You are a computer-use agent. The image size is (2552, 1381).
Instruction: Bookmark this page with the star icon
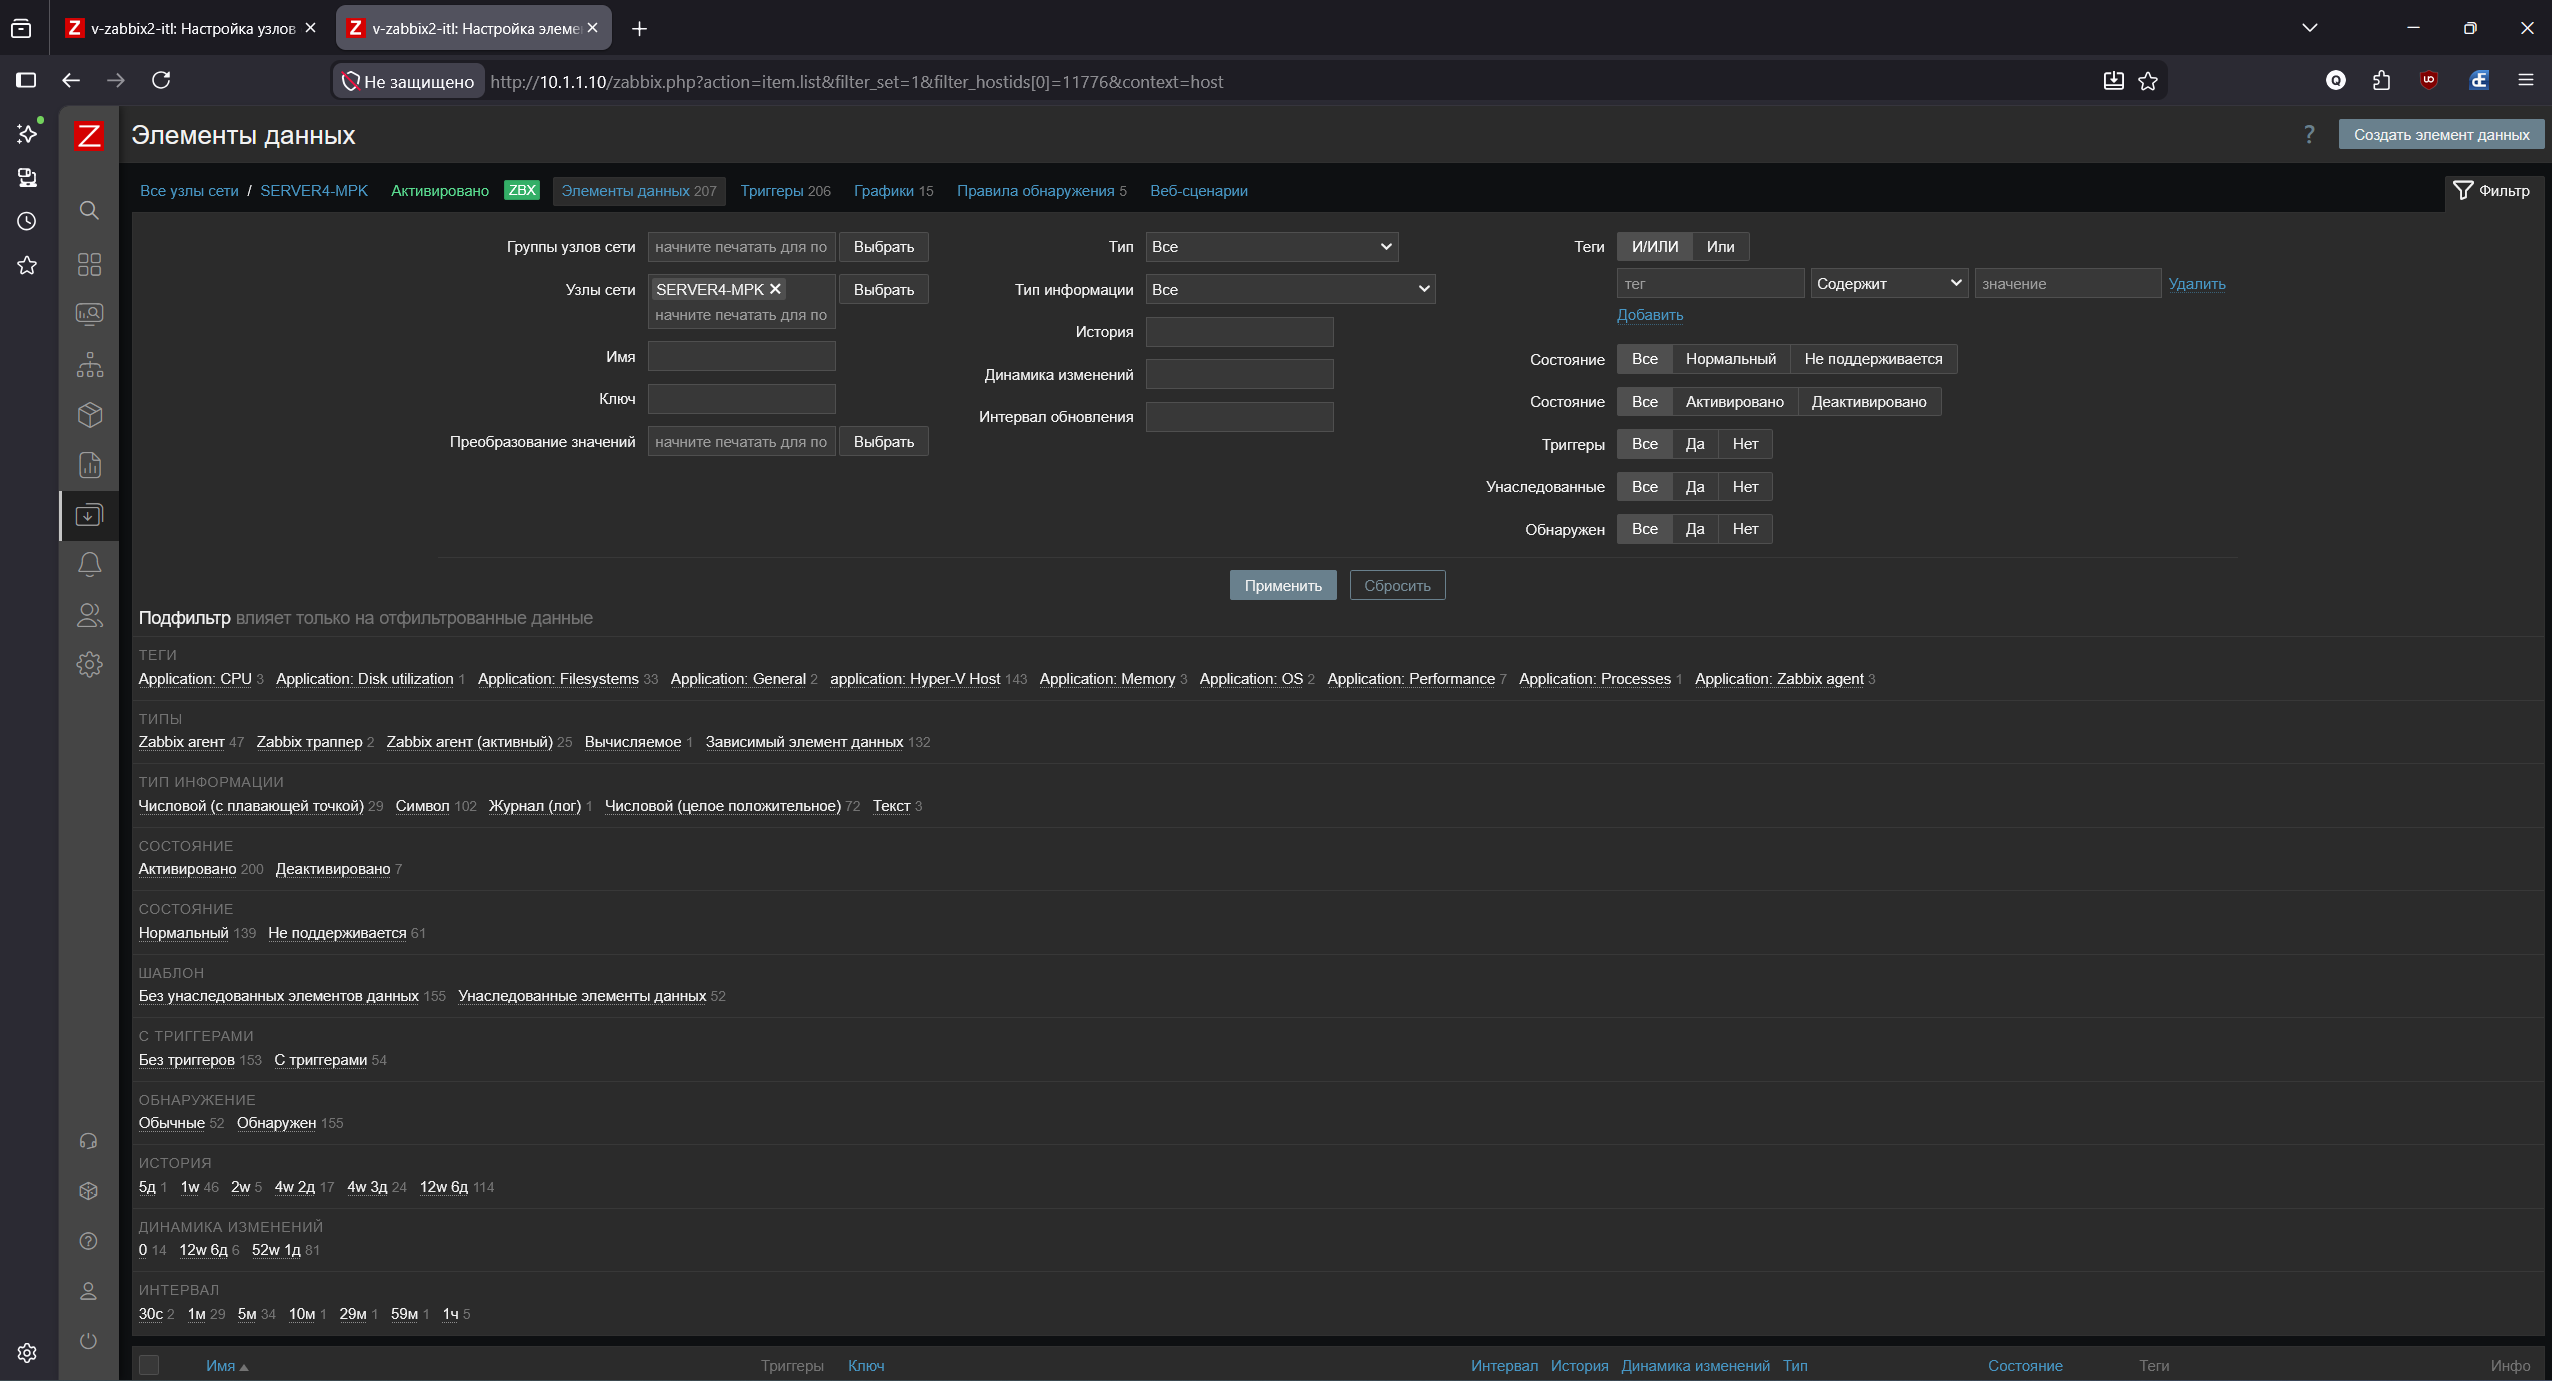(x=2148, y=81)
